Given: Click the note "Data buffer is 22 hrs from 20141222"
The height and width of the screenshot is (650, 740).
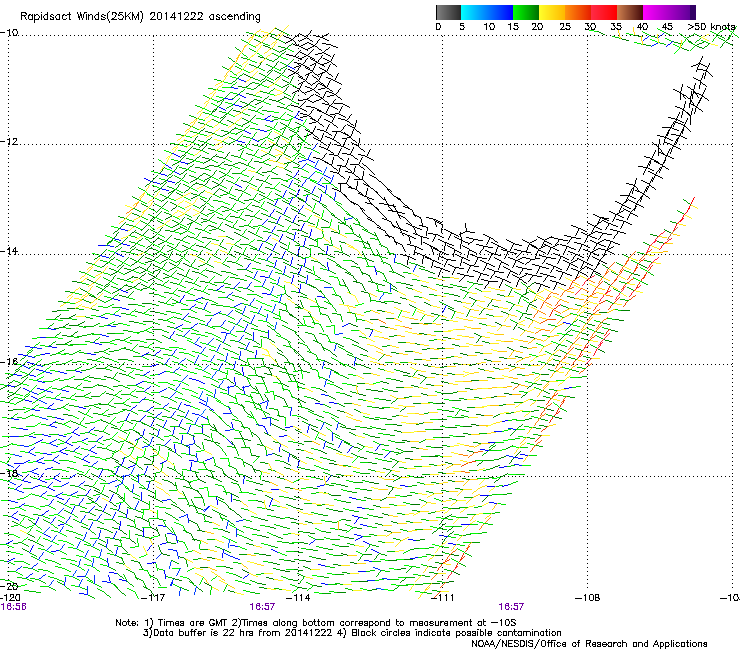Looking at the screenshot, I should click(242, 633).
